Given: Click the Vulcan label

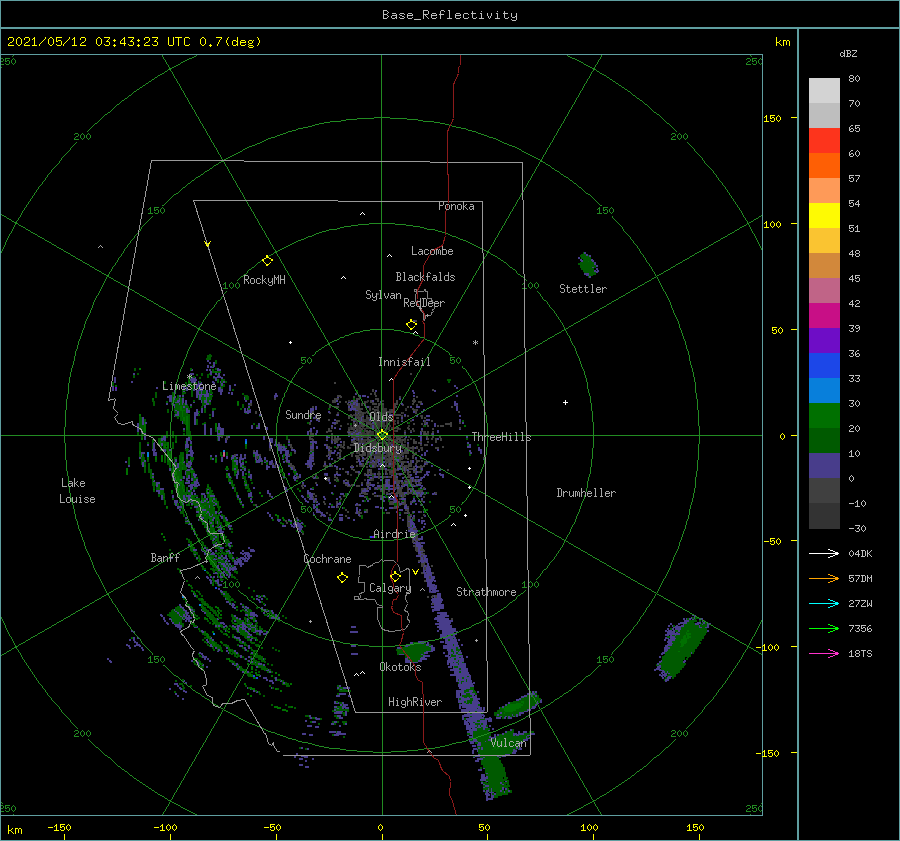Looking at the screenshot, I should (508, 743).
